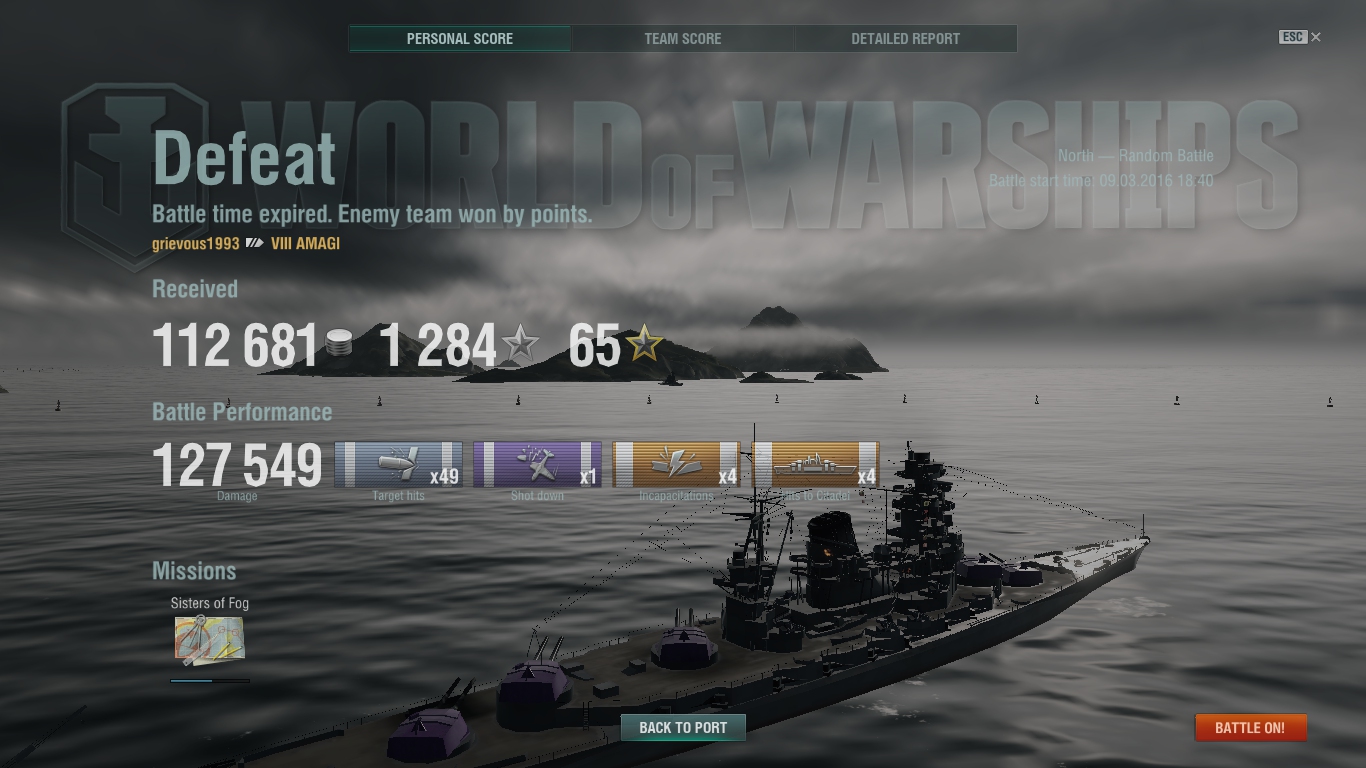Click the battleship class icon beside AMAGI
Screen dimensions: 1366x768
coord(255,243)
